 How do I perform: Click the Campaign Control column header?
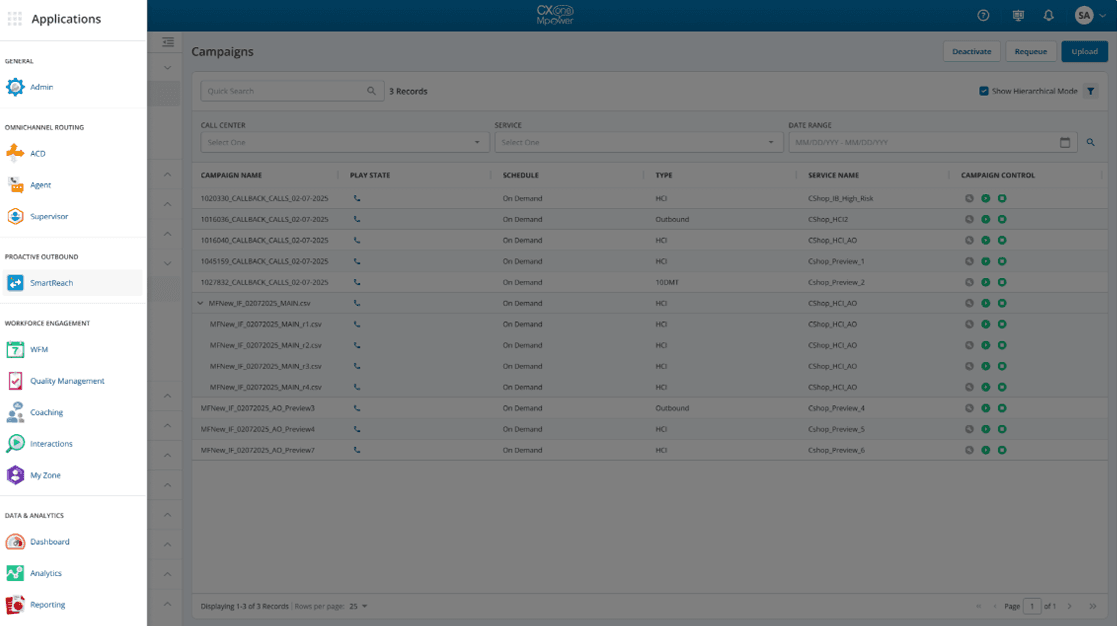[x=998, y=175]
